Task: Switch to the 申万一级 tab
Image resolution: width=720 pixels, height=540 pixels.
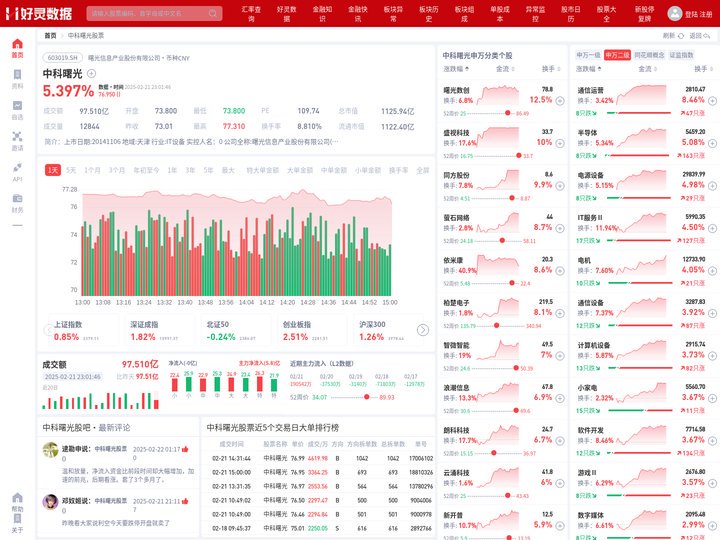Action: 588,55
